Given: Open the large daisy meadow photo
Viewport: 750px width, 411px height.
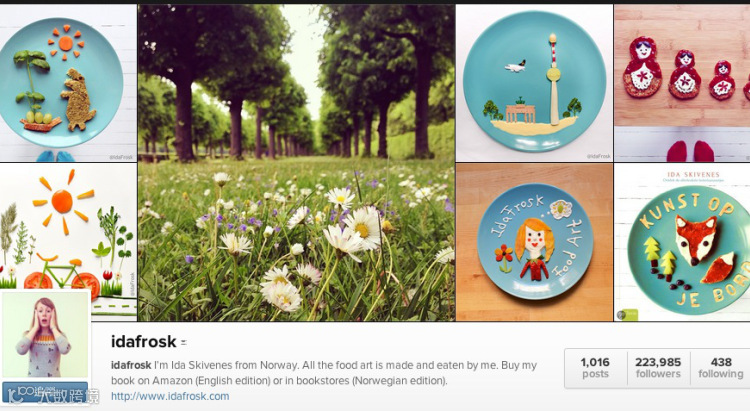Looking at the screenshot, I should 296,163.
